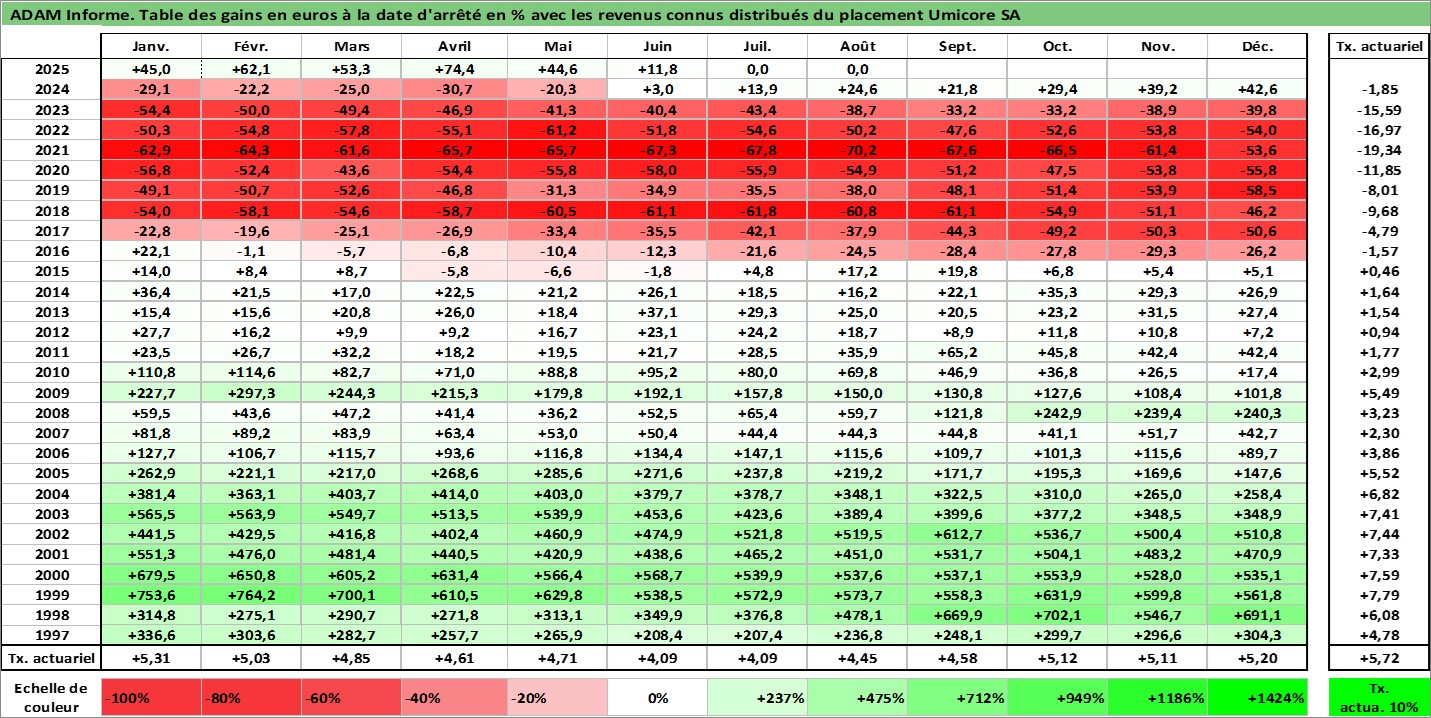The width and height of the screenshot is (1431, 718).
Task: Click the -19,34 actuarial rate for 2021
Action: [x=1379, y=150]
